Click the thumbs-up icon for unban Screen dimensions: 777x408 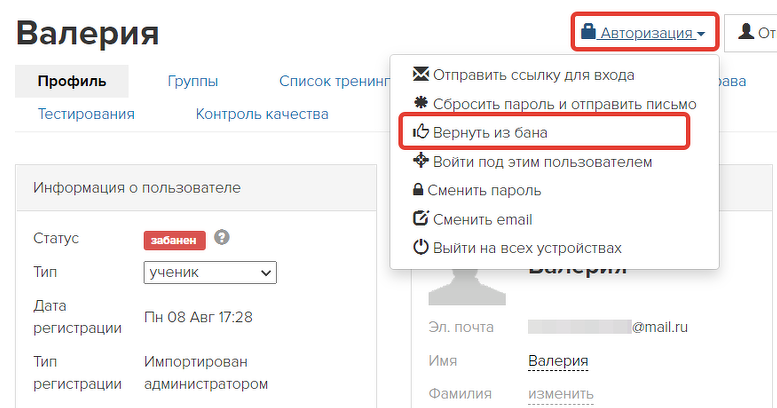(x=421, y=131)
